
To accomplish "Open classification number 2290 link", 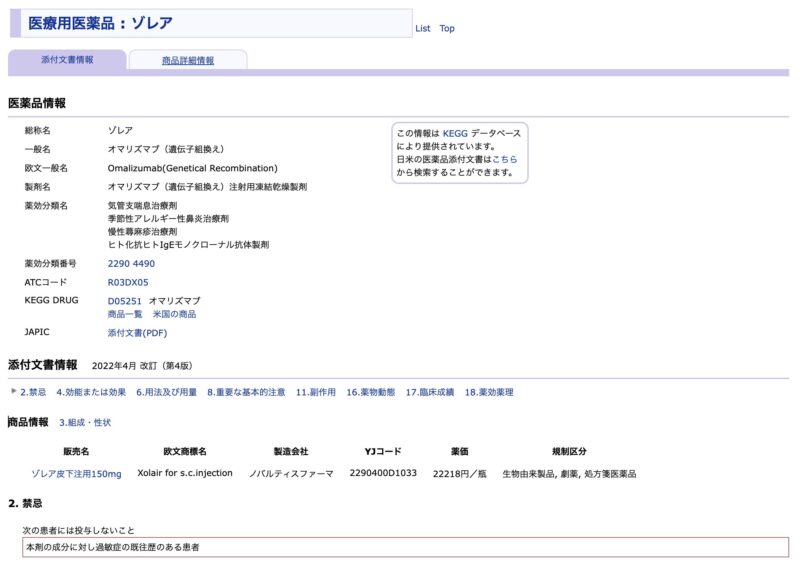I will click(x=119, y=264).
